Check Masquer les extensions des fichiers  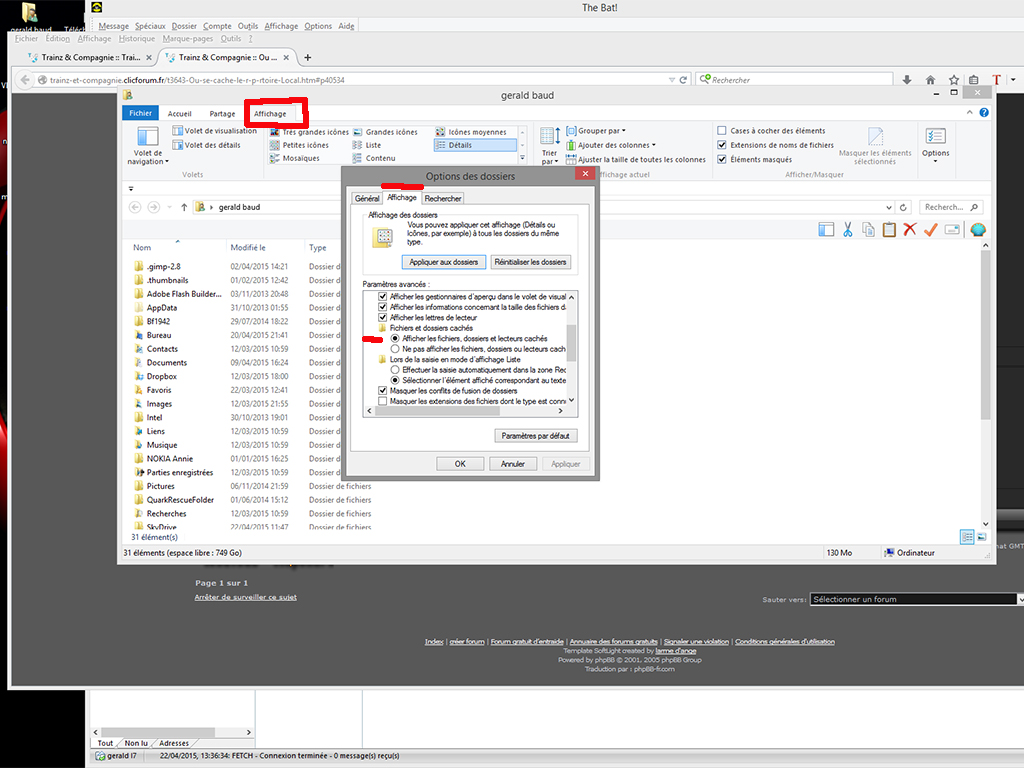click(x=383, y=401)
